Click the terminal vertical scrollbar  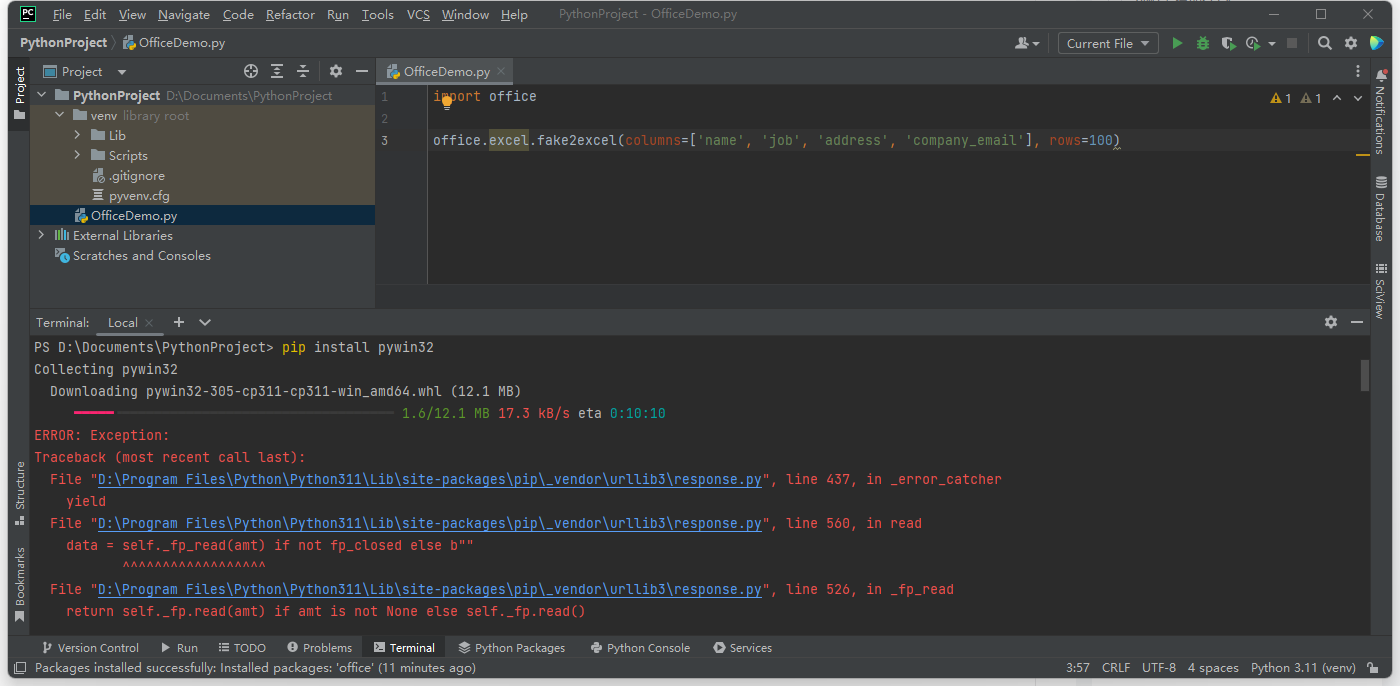point(1364,375)
